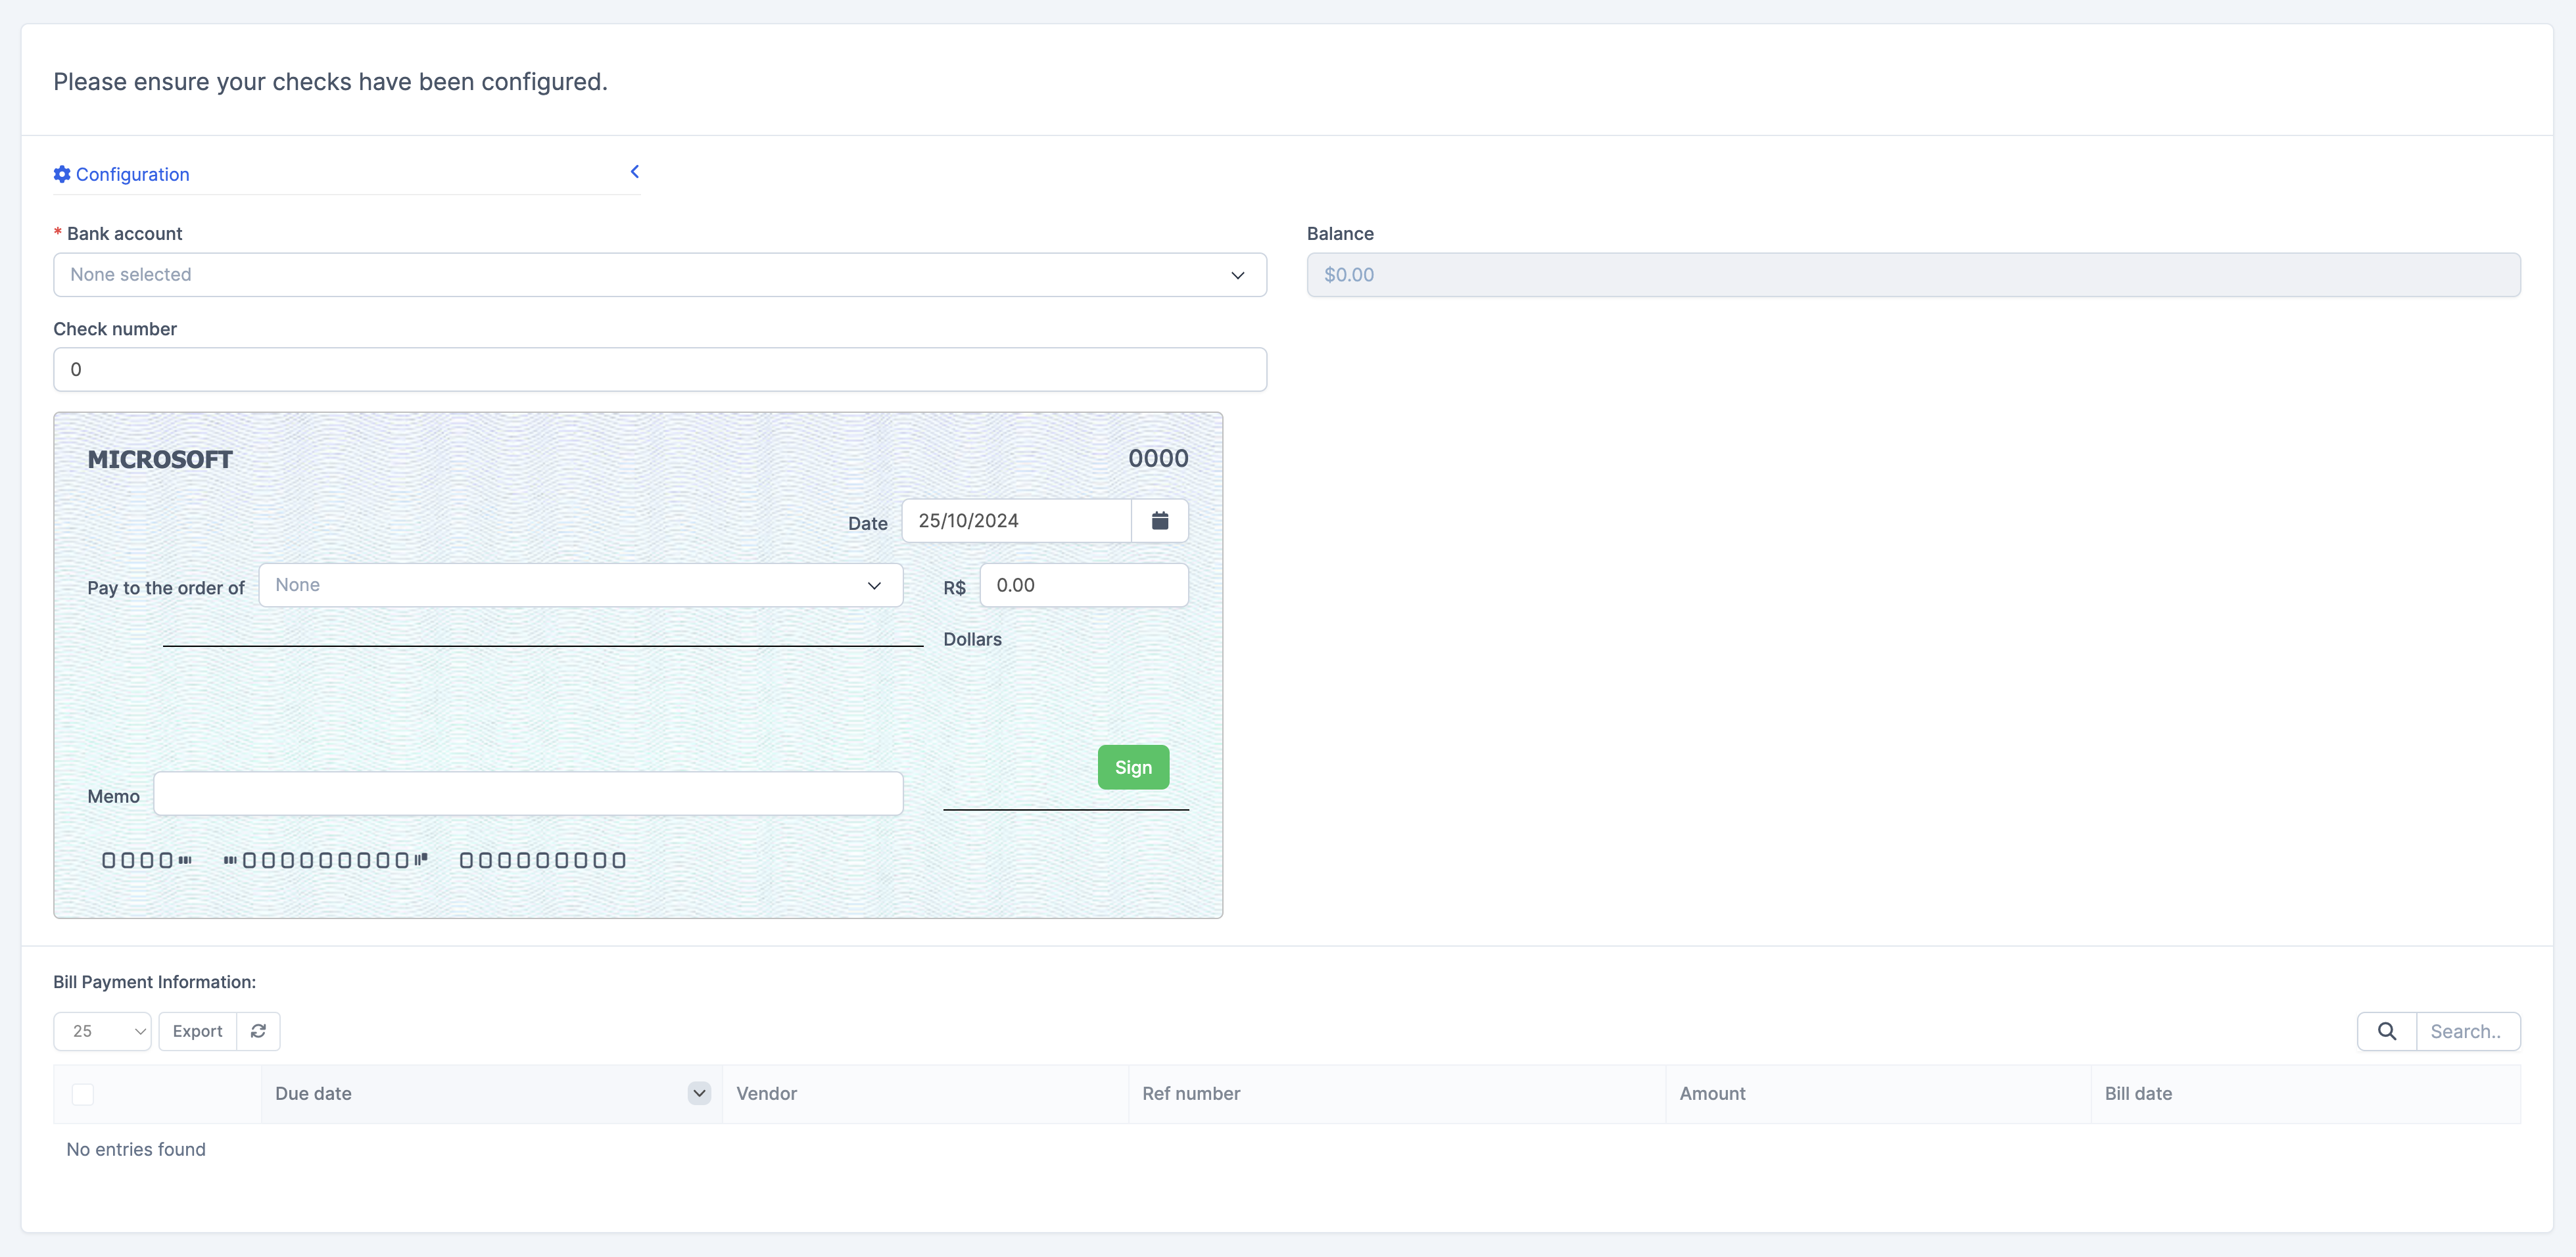This screenshot has width=2576, height=1257.
Task: Click the Search bills text box
Action: click(x=2467, y=1031)
